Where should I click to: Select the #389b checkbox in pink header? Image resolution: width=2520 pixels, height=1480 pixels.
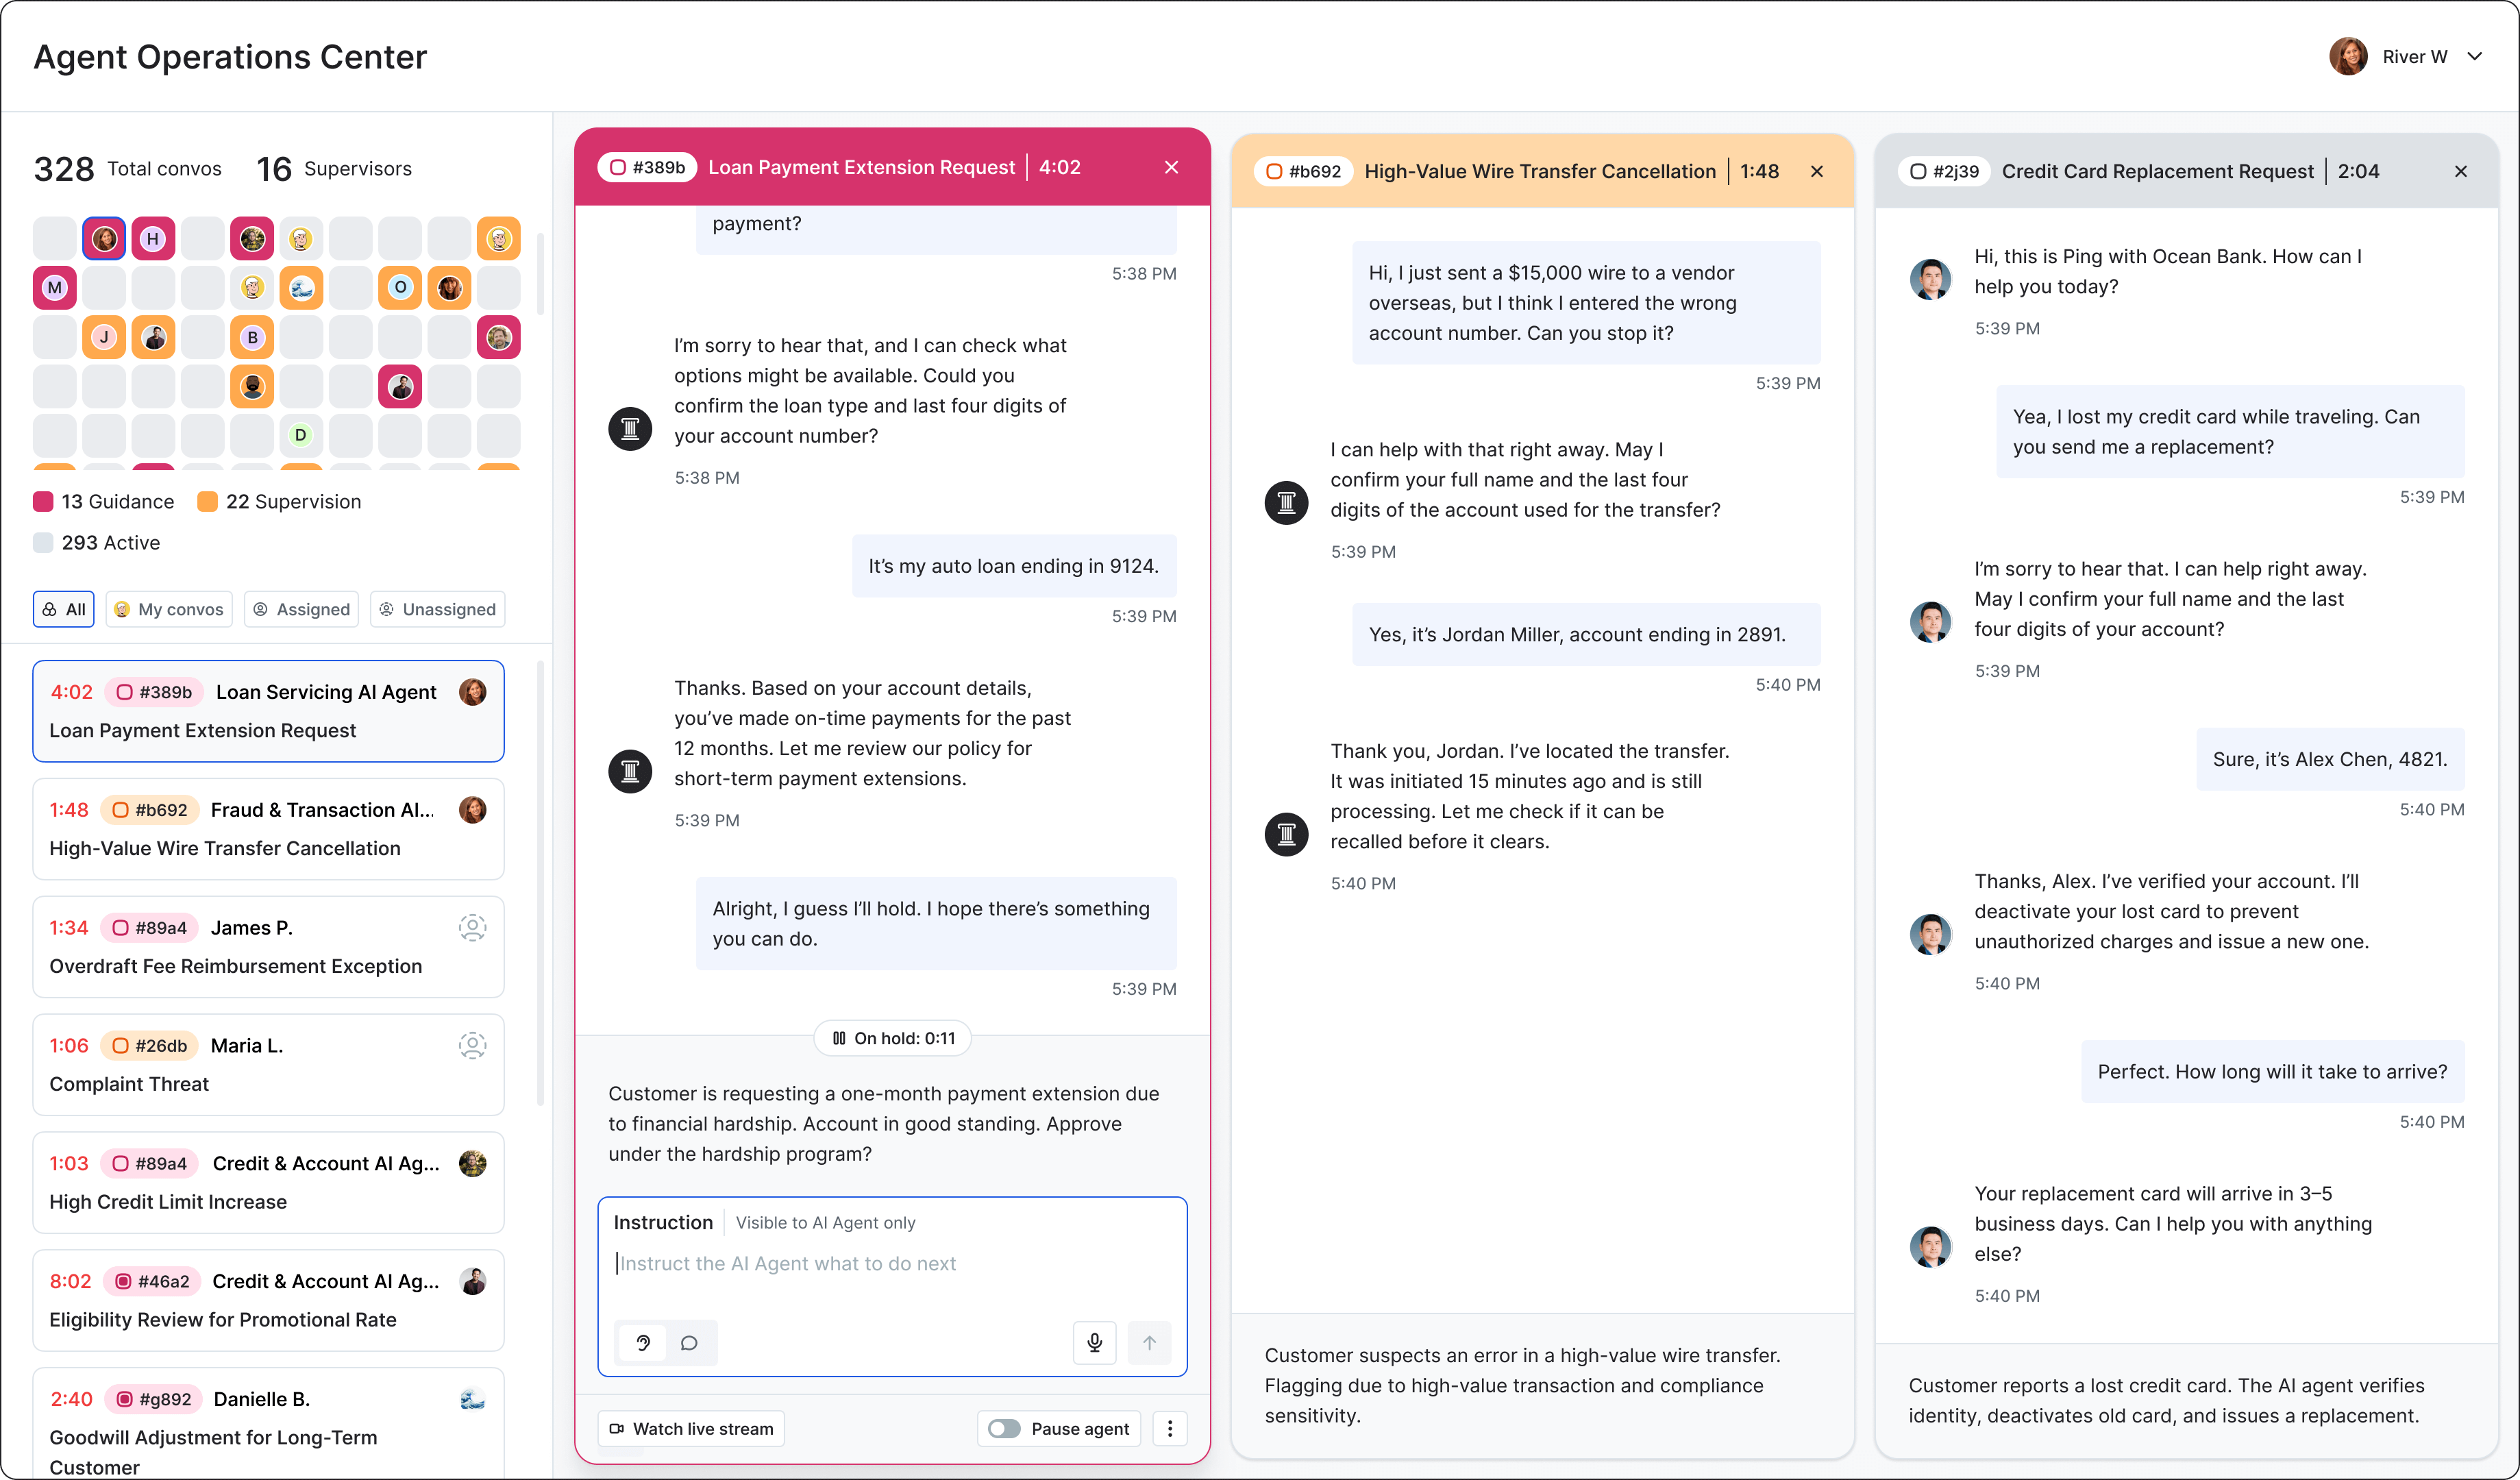[x=618, y=167]
